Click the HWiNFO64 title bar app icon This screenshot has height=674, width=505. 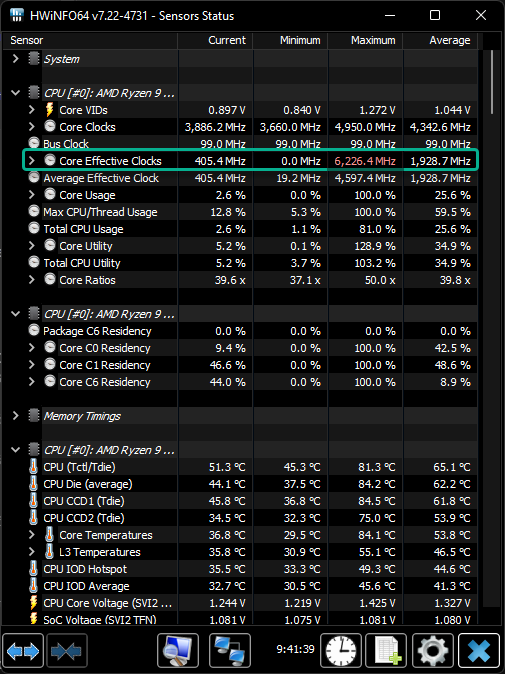coord(16,15)
